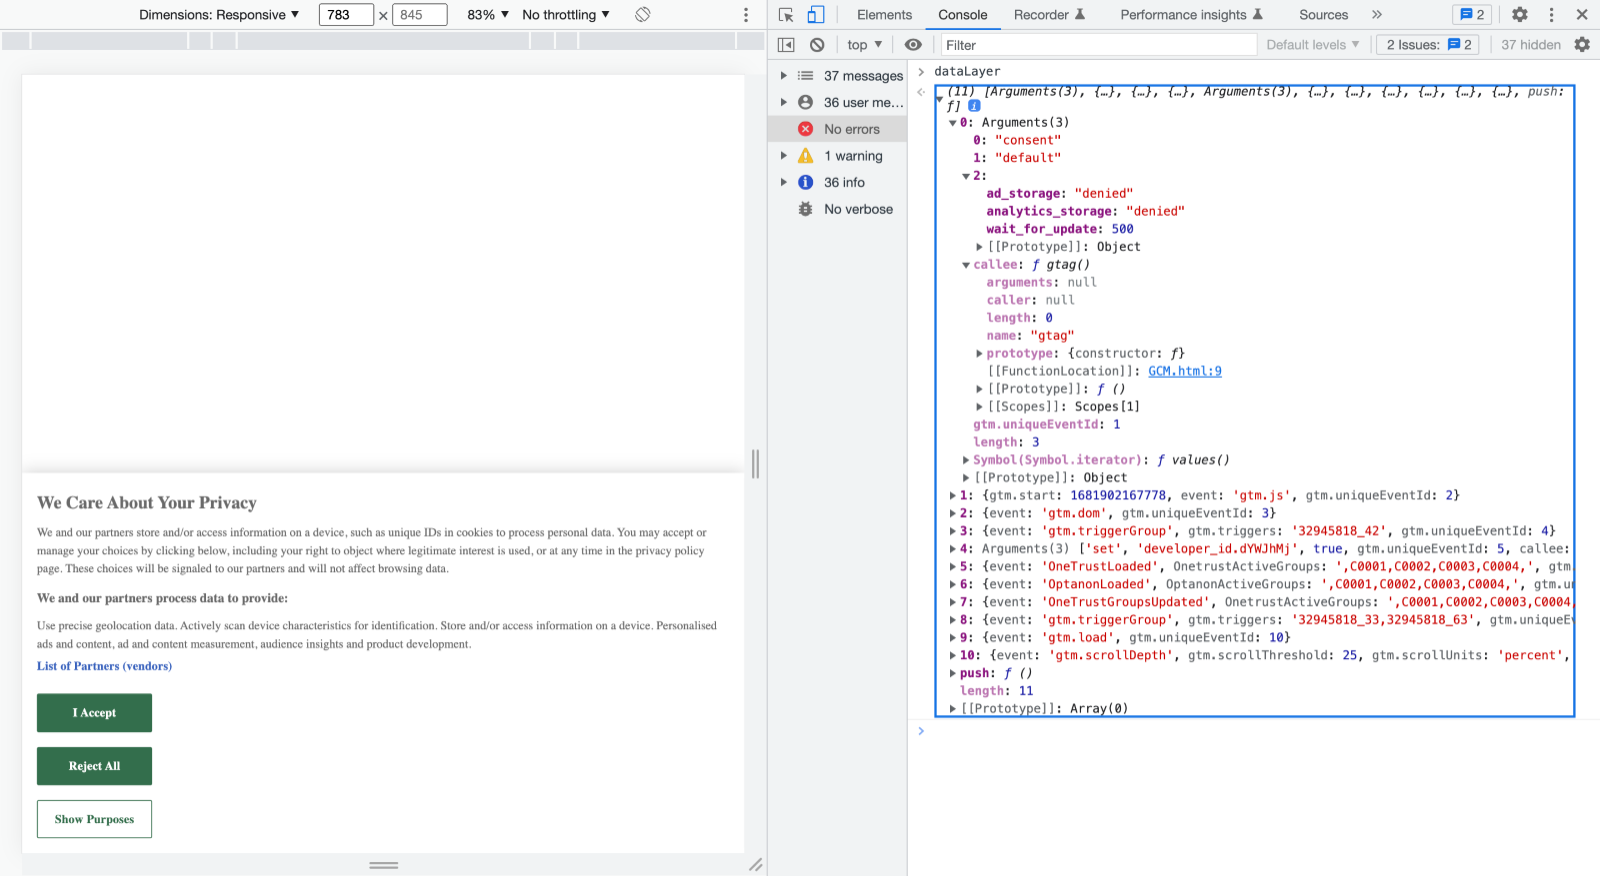Open the List of Partners (vendors) link

coord(104,666)
